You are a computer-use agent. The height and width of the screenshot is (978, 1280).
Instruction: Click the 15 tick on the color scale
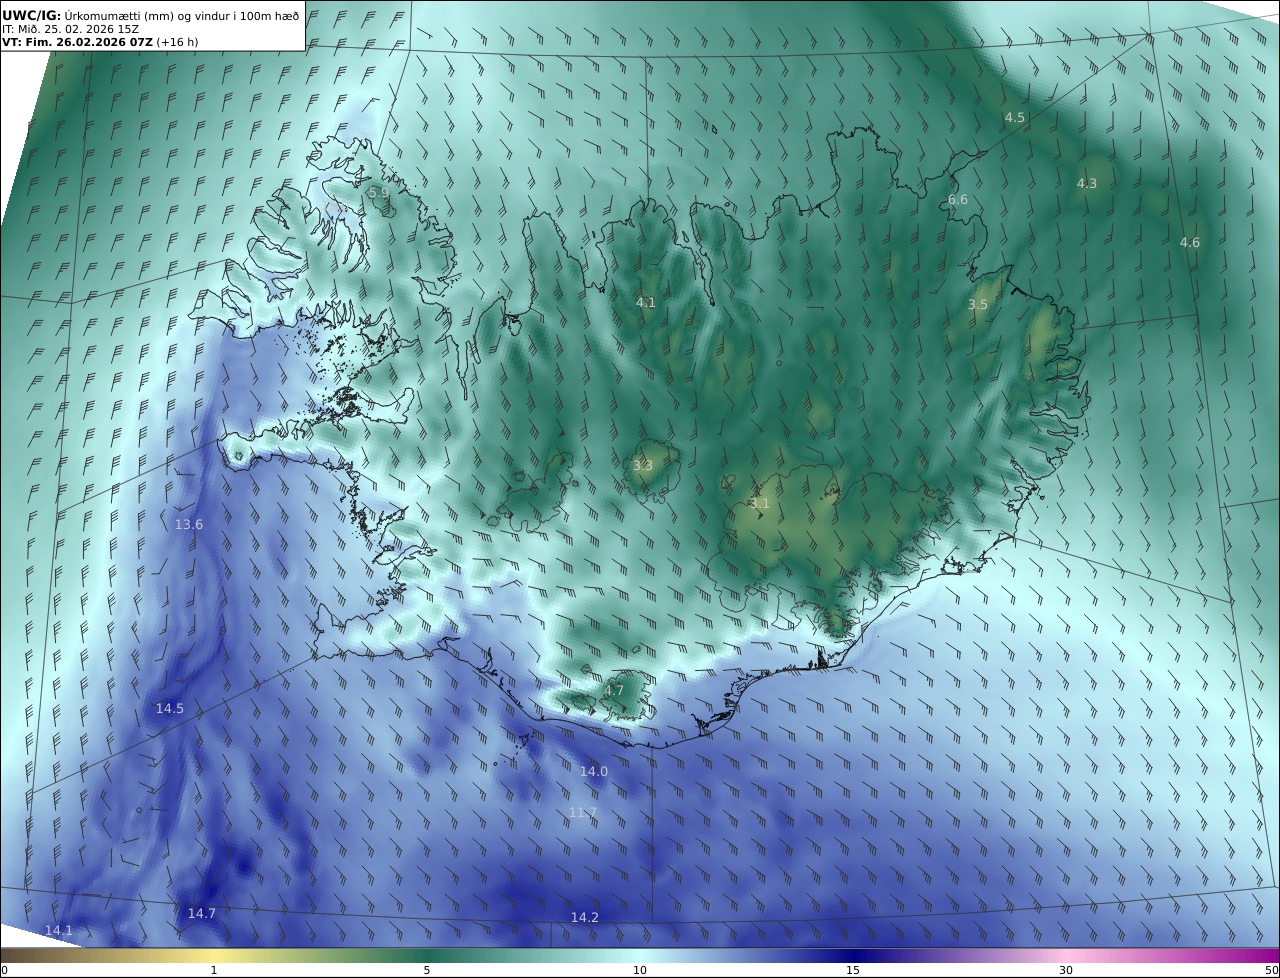[853, 970]
